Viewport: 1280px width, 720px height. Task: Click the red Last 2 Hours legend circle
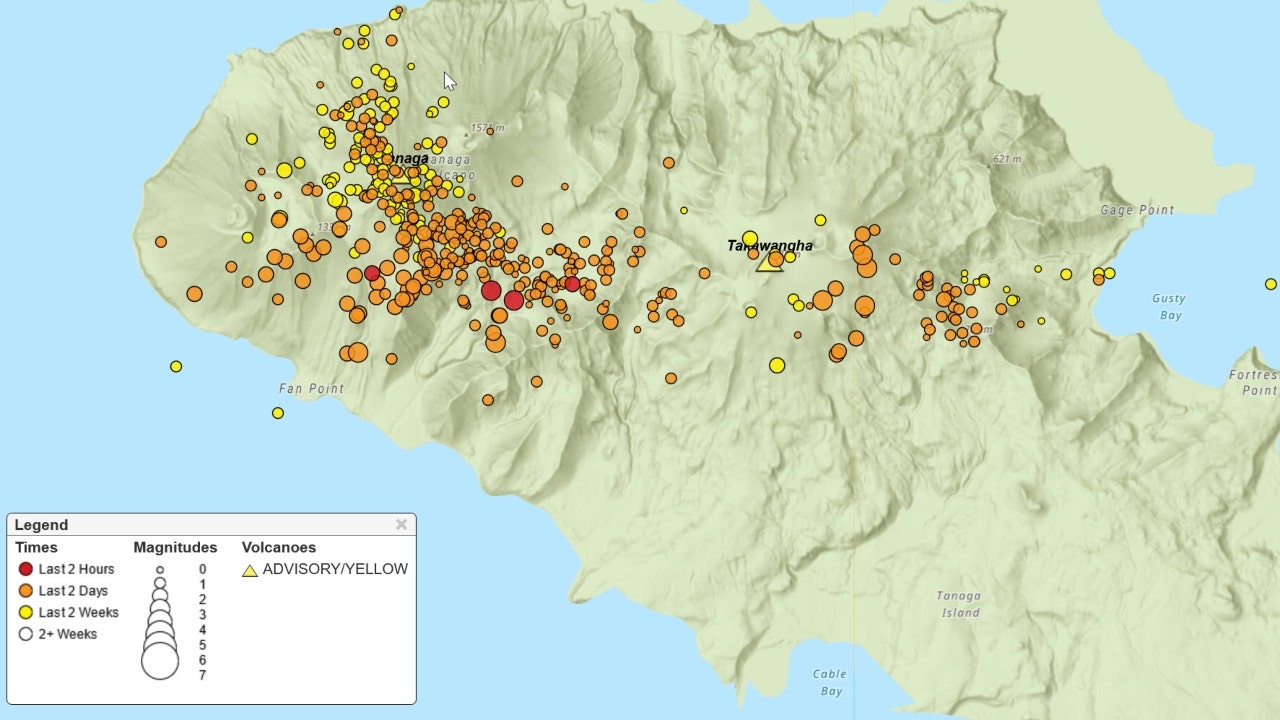coord(26,569)
